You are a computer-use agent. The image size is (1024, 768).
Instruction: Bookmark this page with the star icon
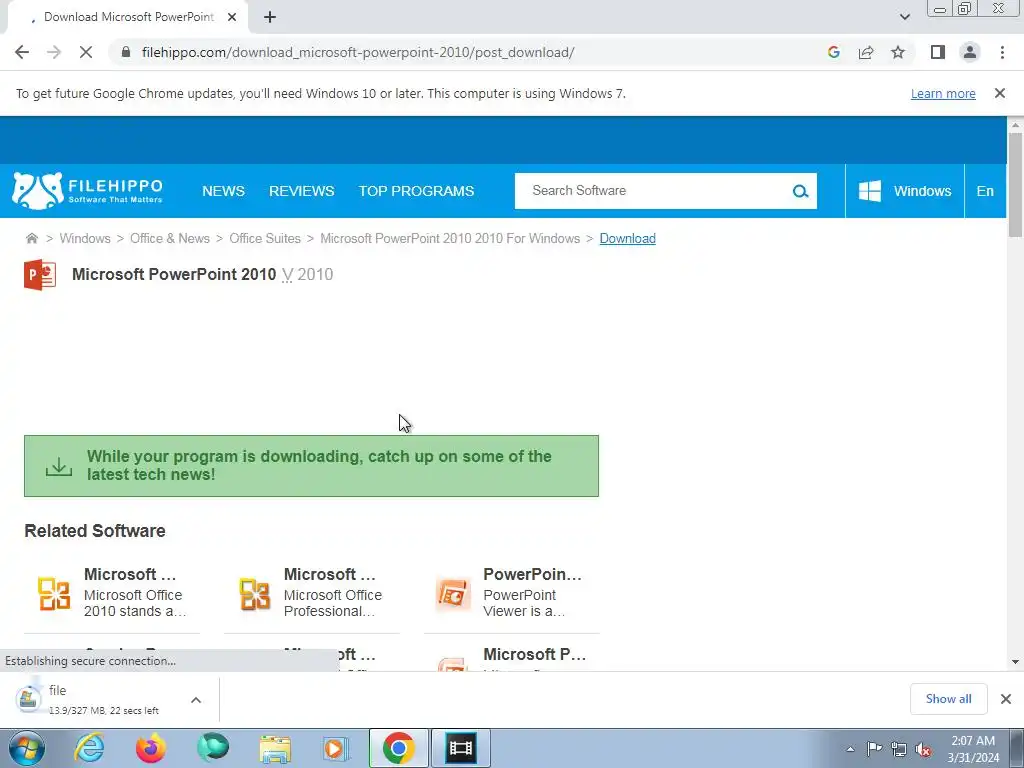pyautogui.click(x=898, y=52)
